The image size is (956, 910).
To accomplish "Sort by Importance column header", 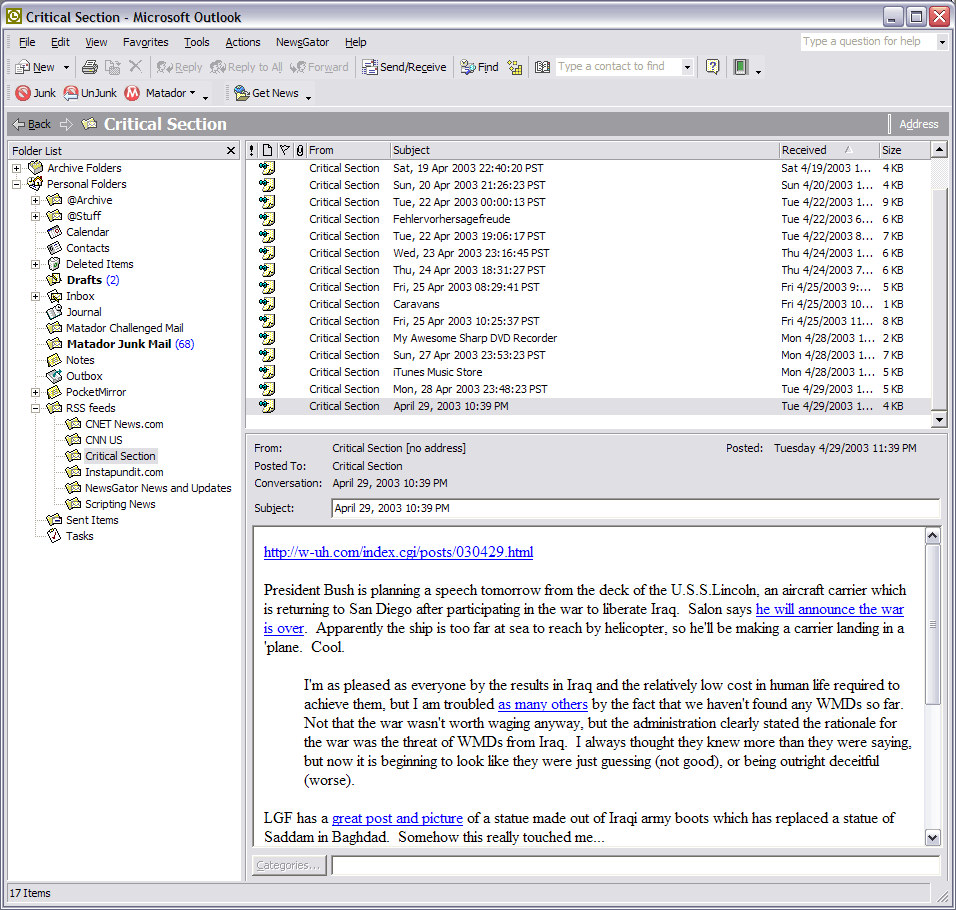I will [x=252, y=150].
